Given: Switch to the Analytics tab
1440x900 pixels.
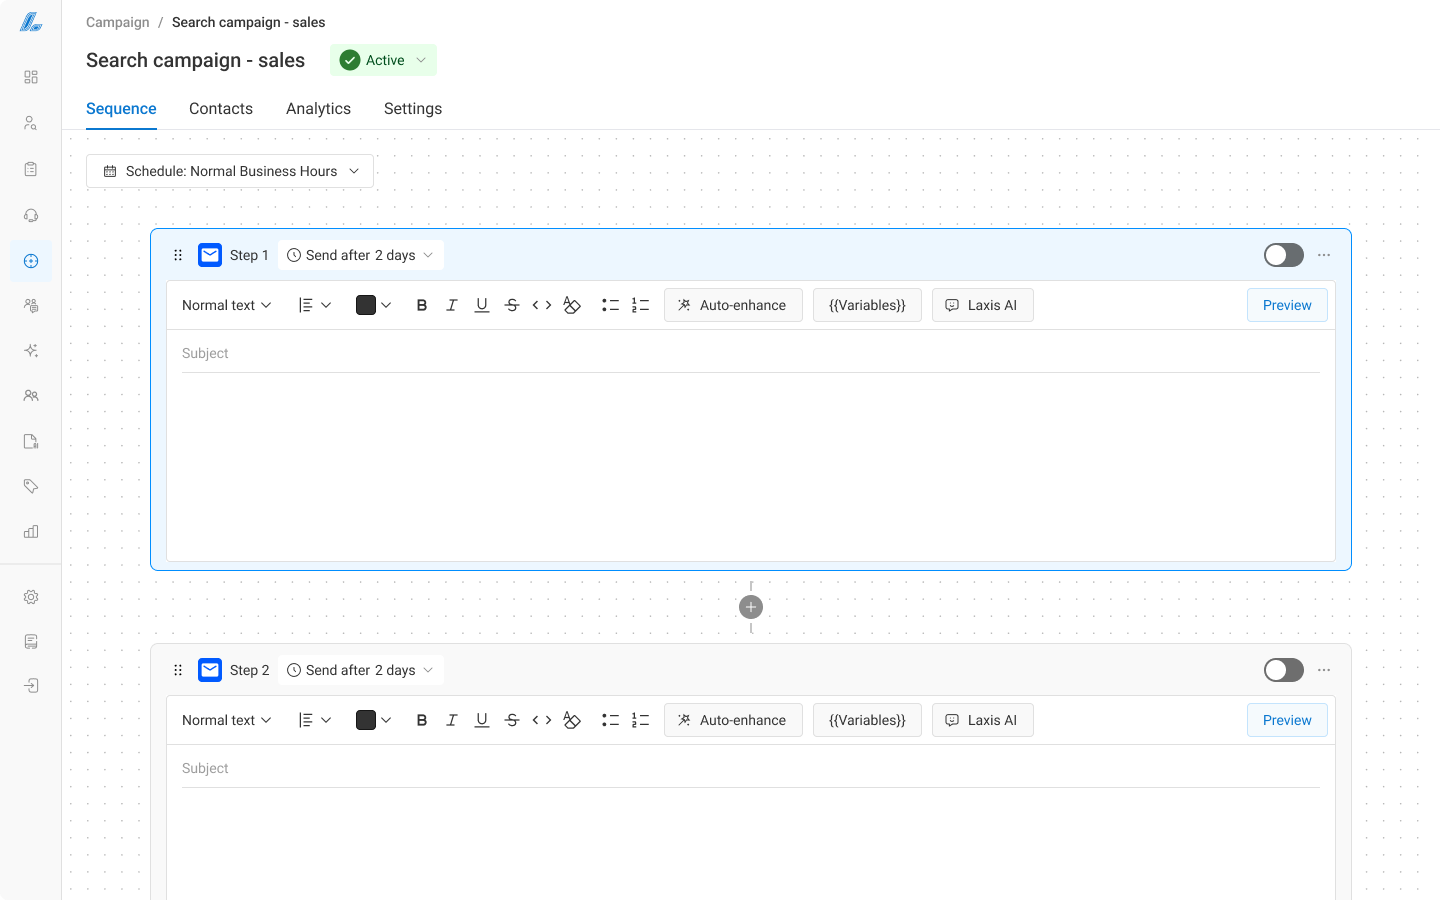Looking at the screenshot, I should (x=318, y=109).
